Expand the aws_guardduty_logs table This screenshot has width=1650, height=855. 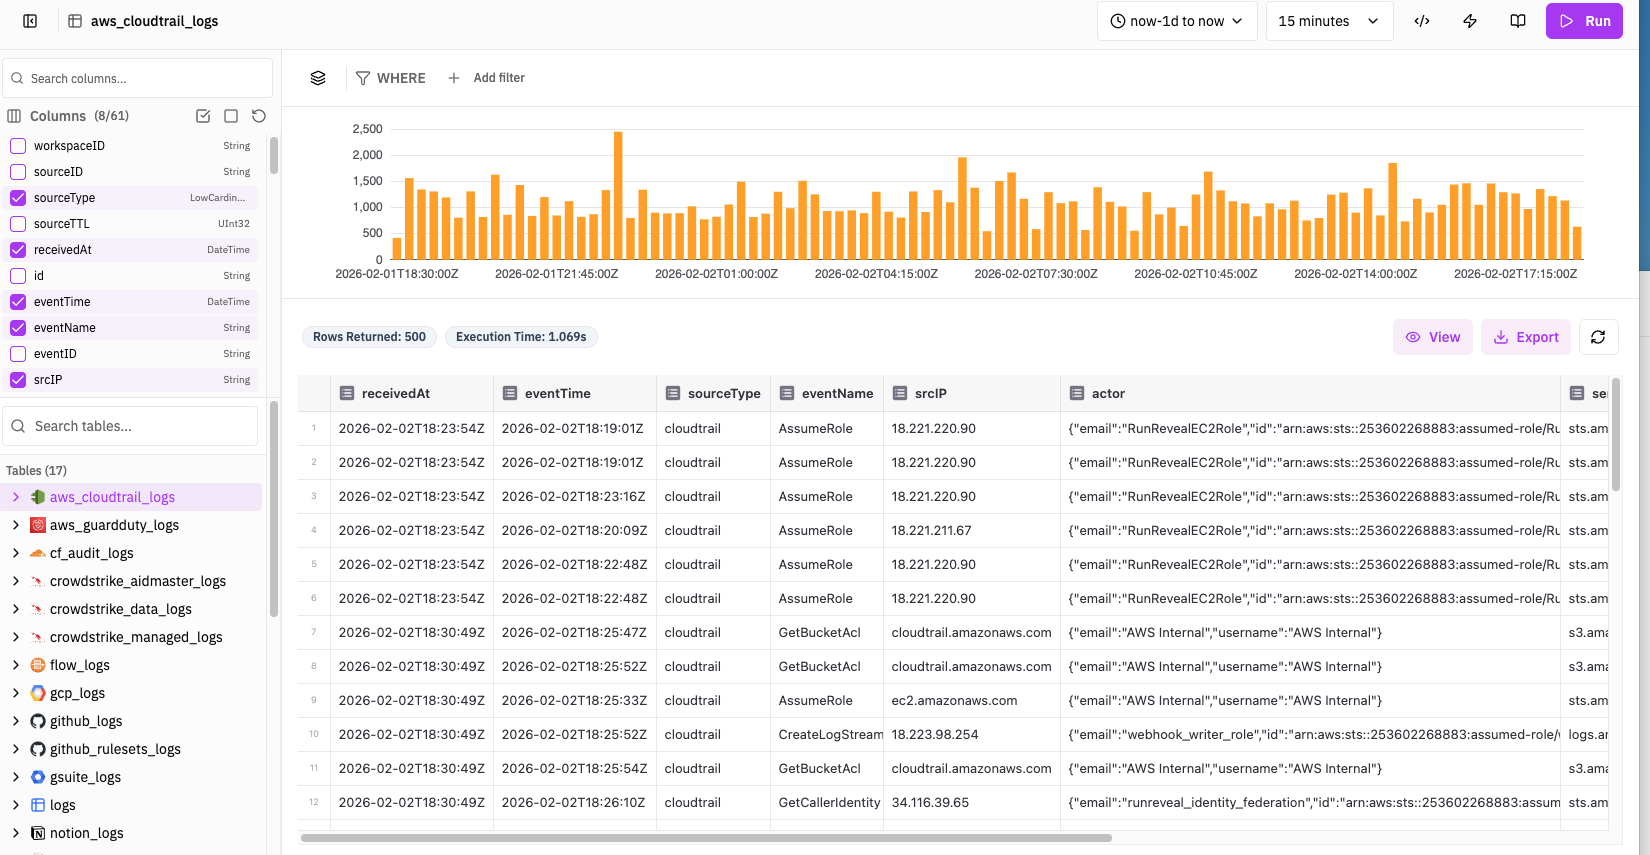(15, 525)
